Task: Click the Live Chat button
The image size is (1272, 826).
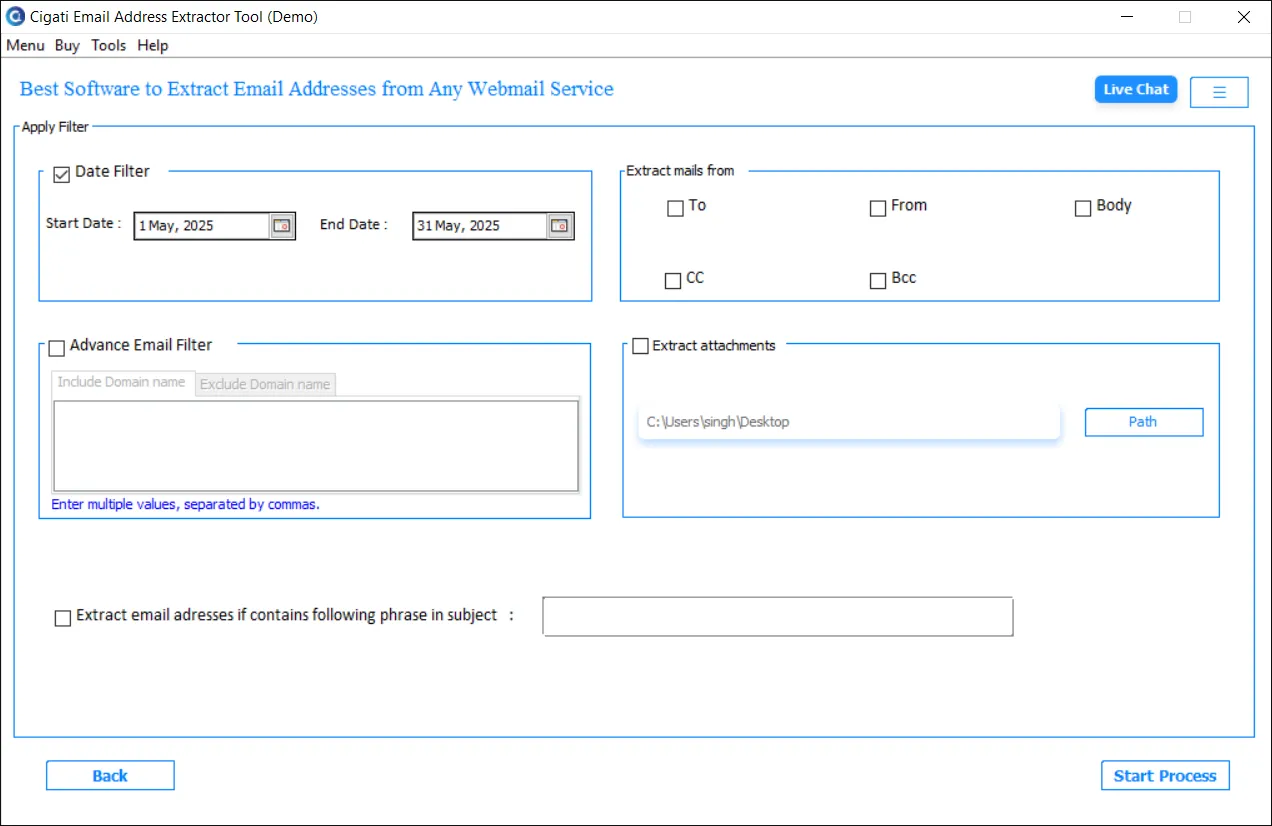Action: (x=1136, y=89)
